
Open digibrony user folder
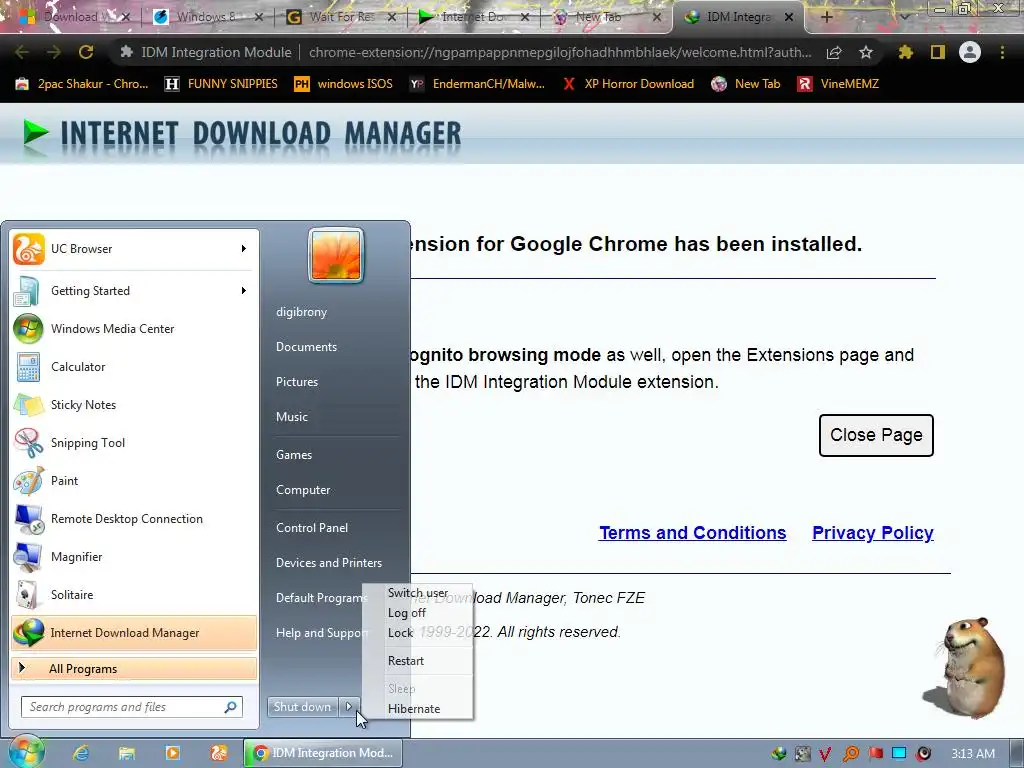click(x=301, y=312)
